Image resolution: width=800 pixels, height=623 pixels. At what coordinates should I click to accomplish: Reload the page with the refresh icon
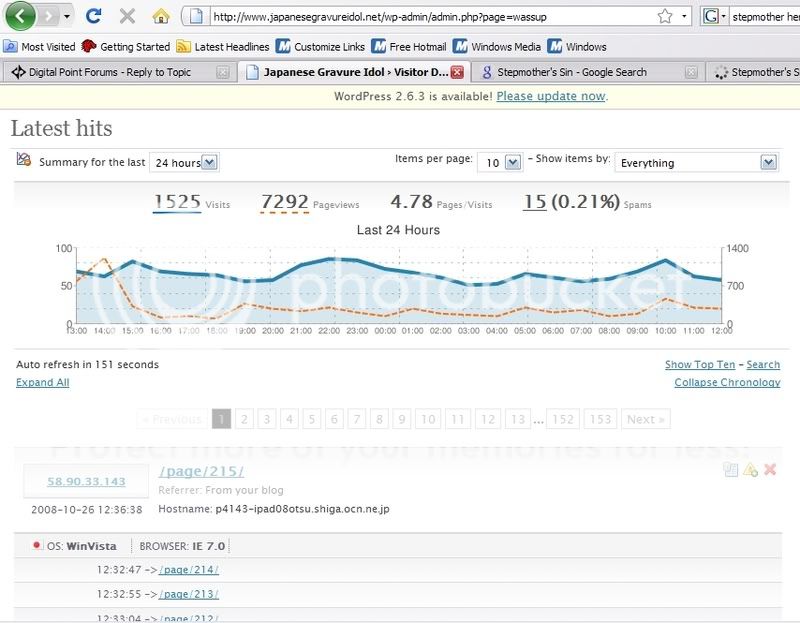coord(93,16)
